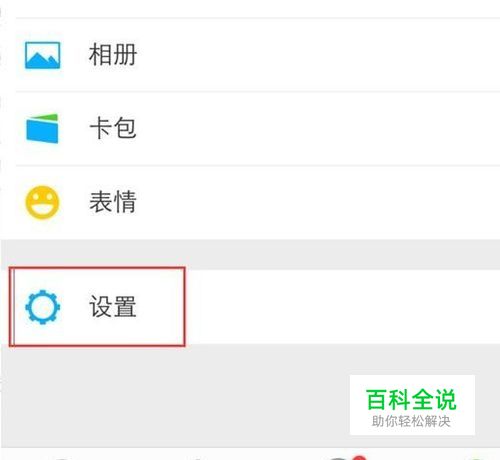
Task: Open the 卡包 menu entry text
Action: point(113,128)
